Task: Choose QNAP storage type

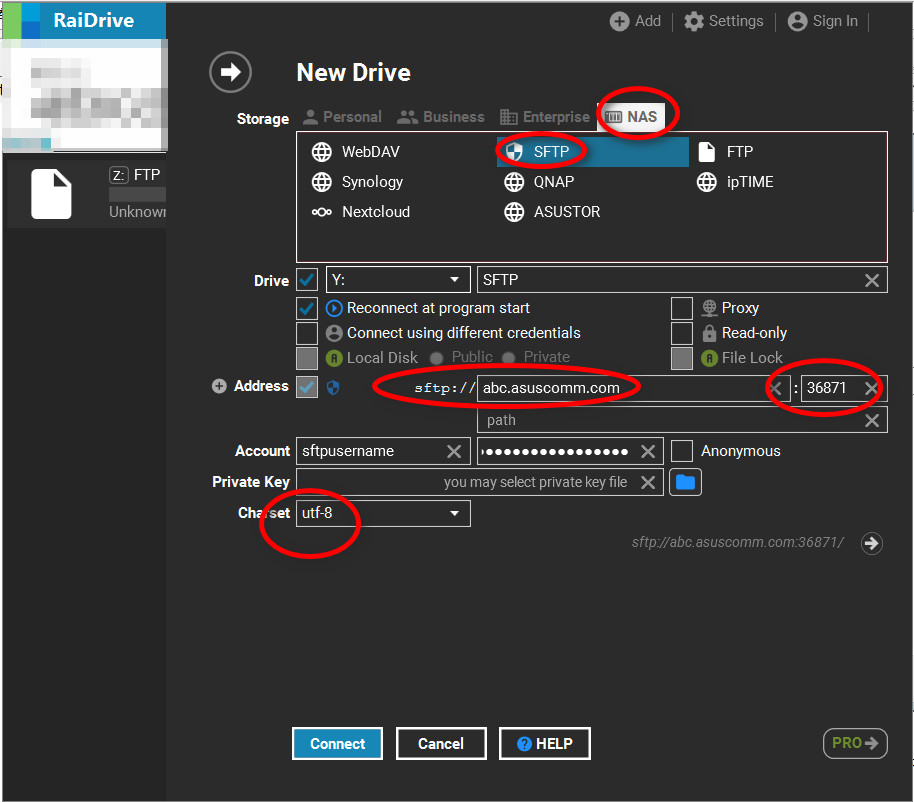Action: (x=539, y=182)
